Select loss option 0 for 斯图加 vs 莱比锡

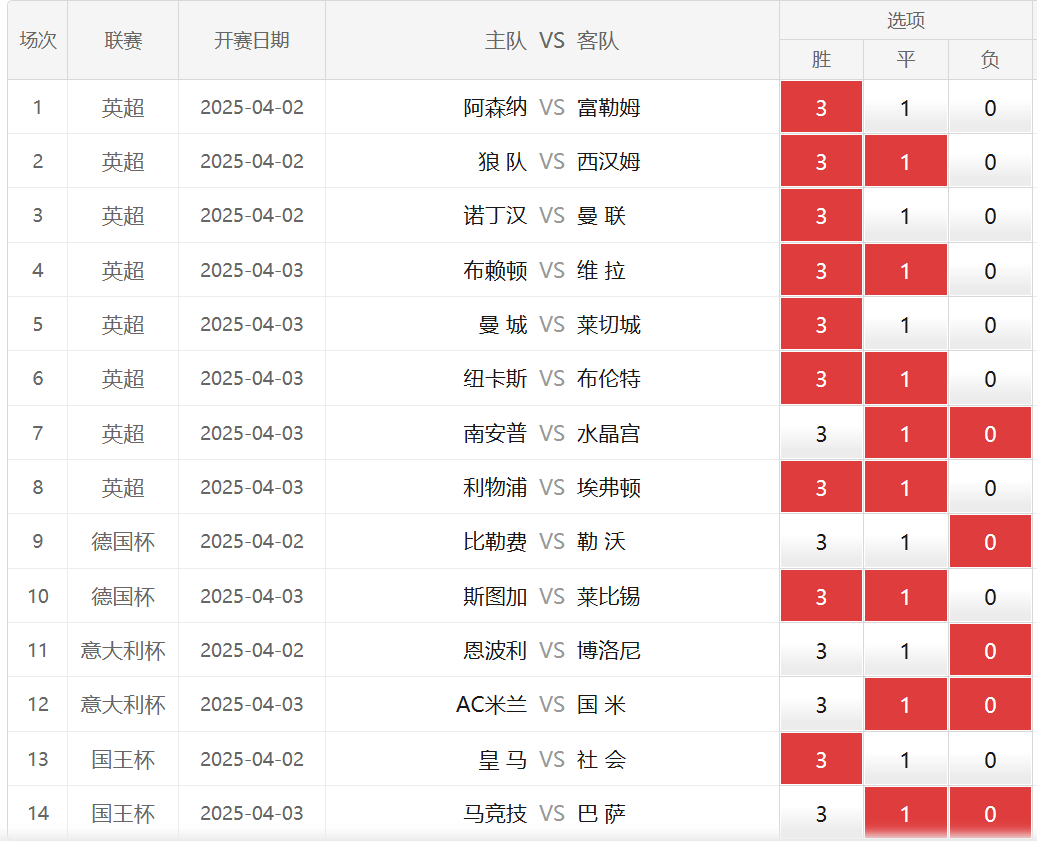[990, 596]
